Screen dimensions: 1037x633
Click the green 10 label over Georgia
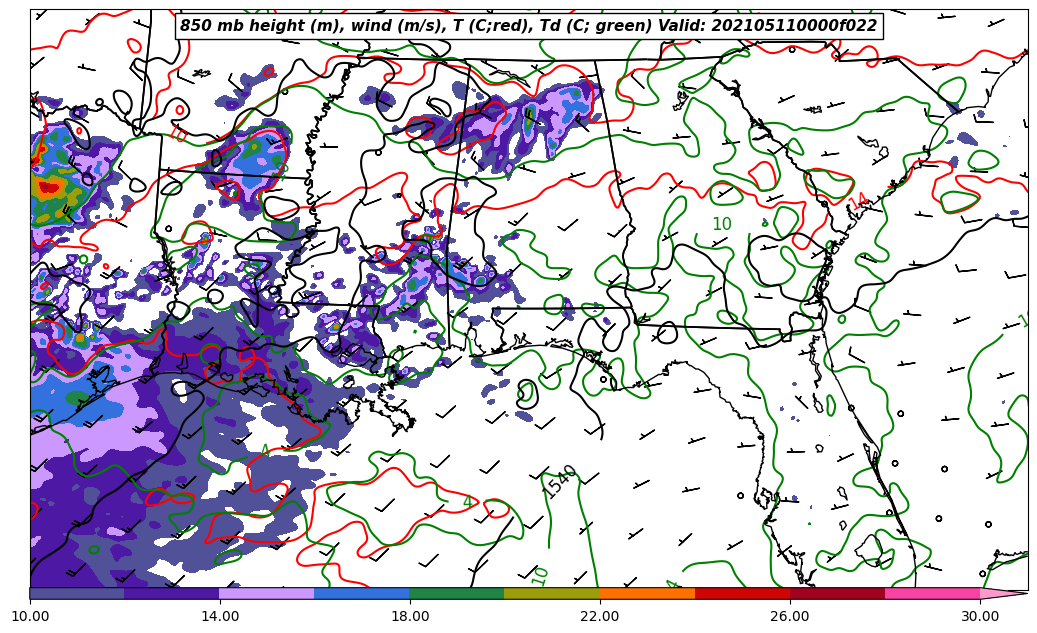click(721, 224)
